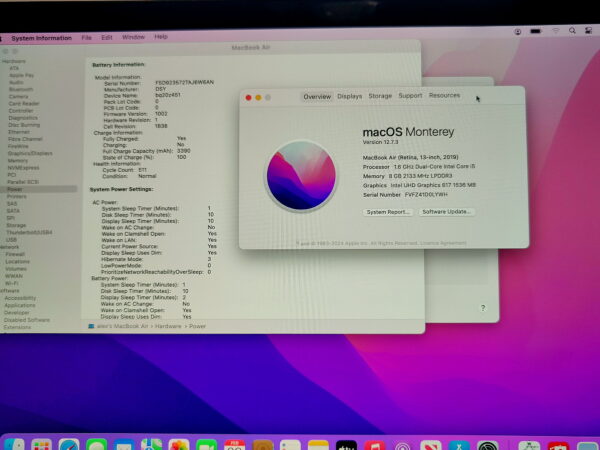Launch Apple TV from the dock
The height and width of the screenshot is (450, 600).
pyautogui.click(x=346, y=445)
